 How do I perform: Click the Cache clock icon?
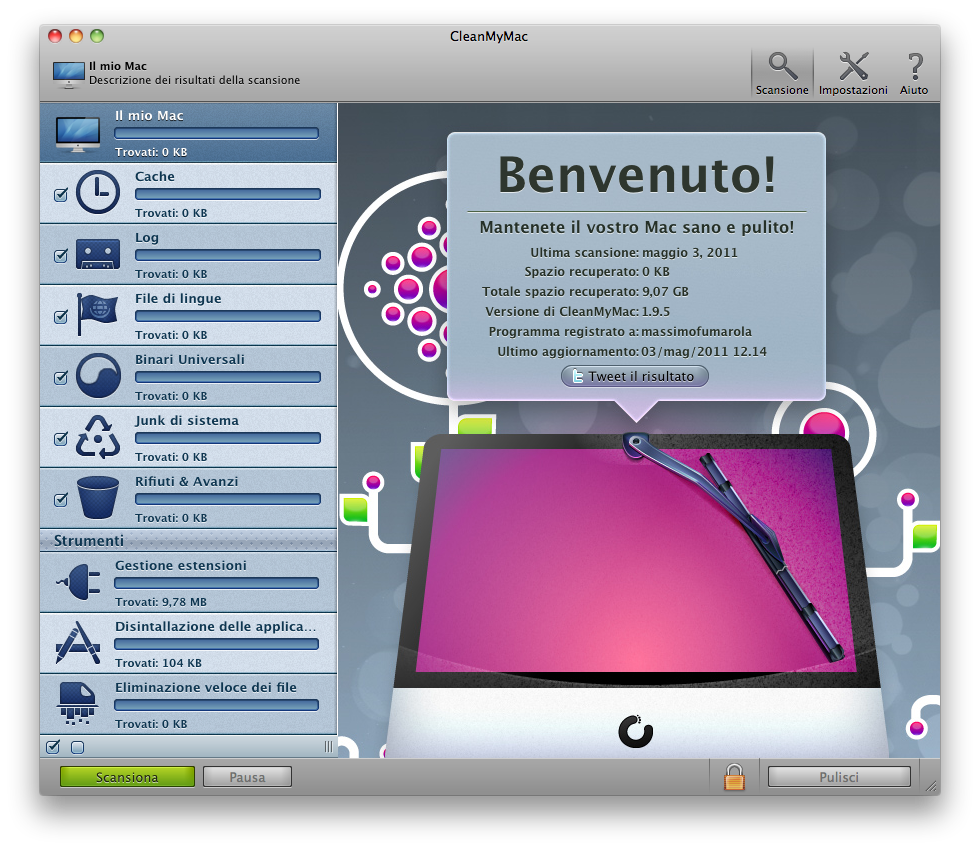click(98, 193)
